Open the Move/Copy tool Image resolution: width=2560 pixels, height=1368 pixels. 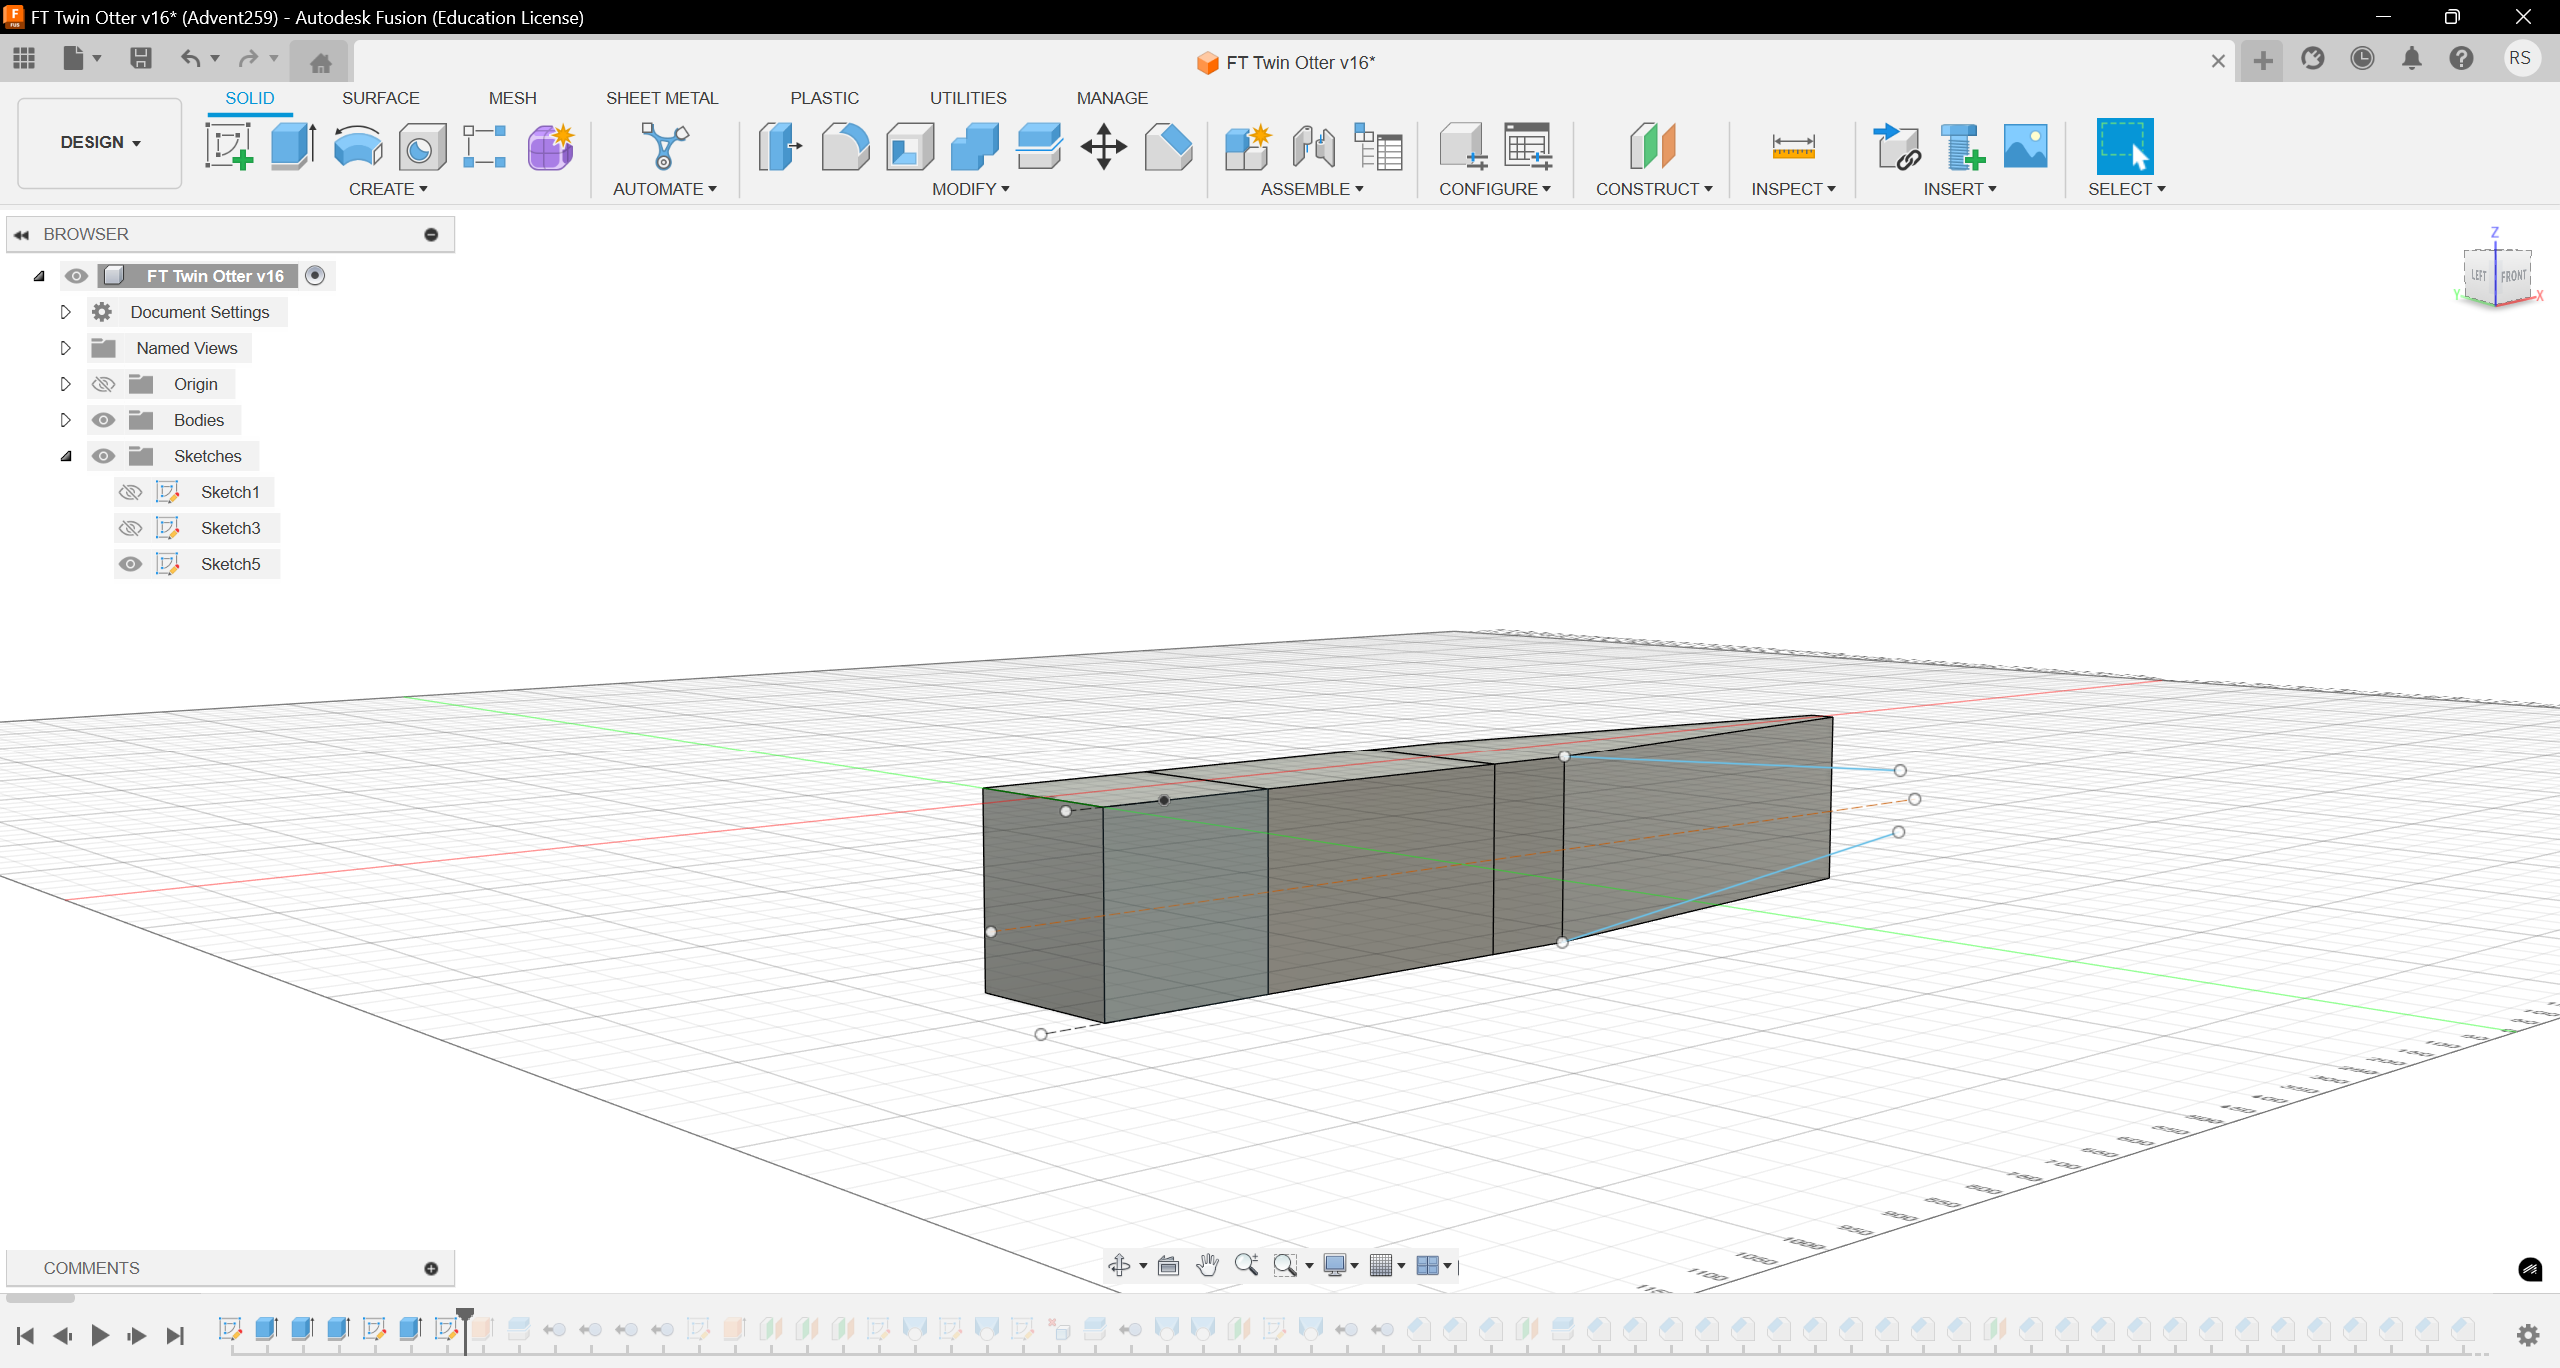tap(1102, 147)
